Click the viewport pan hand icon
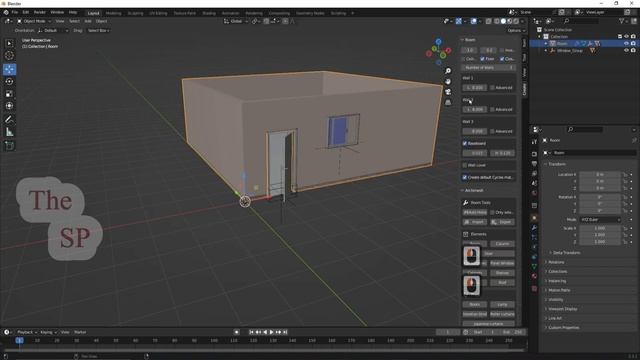Screen dimensions: 640x360 448,81
